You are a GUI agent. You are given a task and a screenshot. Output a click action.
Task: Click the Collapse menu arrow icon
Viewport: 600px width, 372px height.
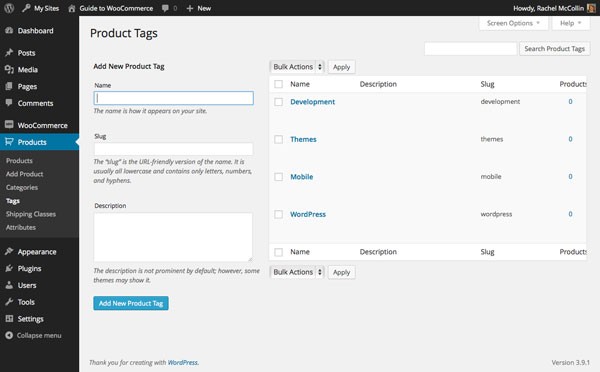coord(9,335)
